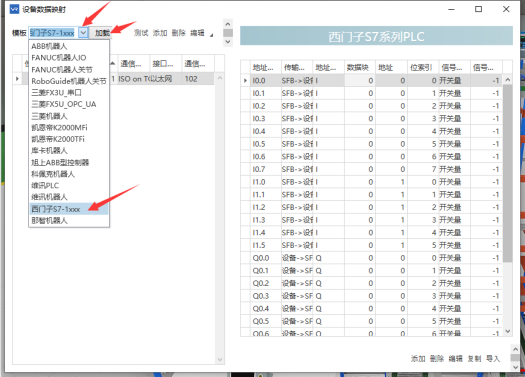Viewport: 525px width, 377px height.
Task: Click down arrow of device list scrollbar
Action: pos(220,360)
